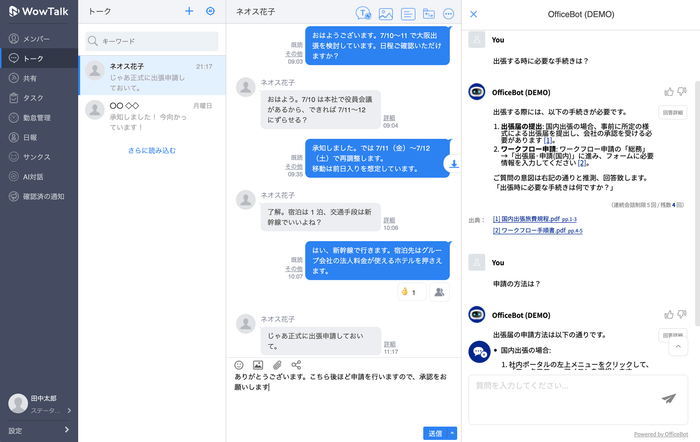Screen dimensions: 700x442
Task: Click the attach file paperclip icon
Action: pos(277,365)
